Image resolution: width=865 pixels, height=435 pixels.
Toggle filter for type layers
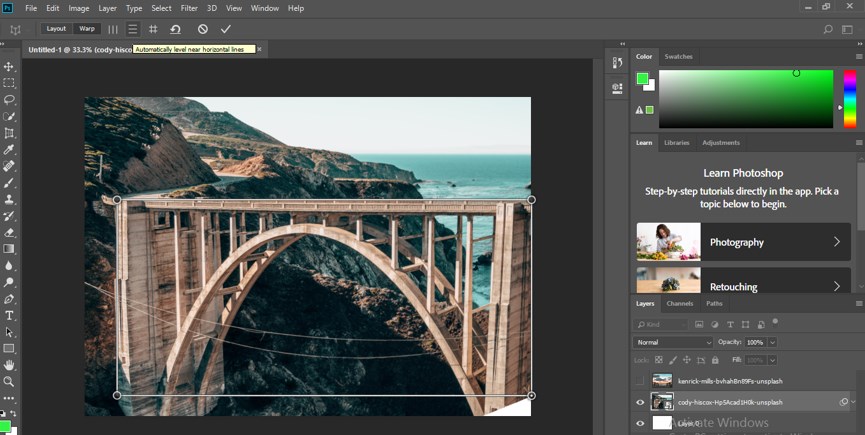point(730,325)
